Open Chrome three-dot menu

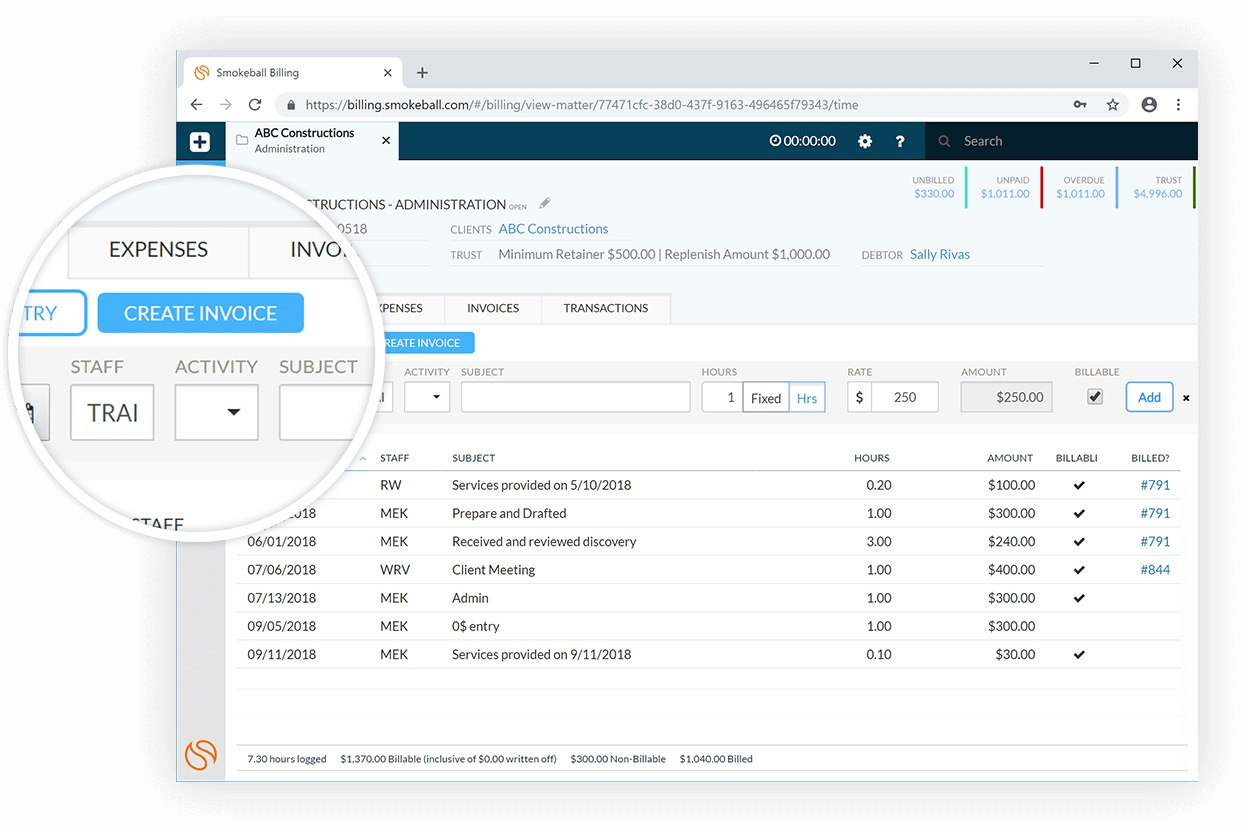[1178, 104]
